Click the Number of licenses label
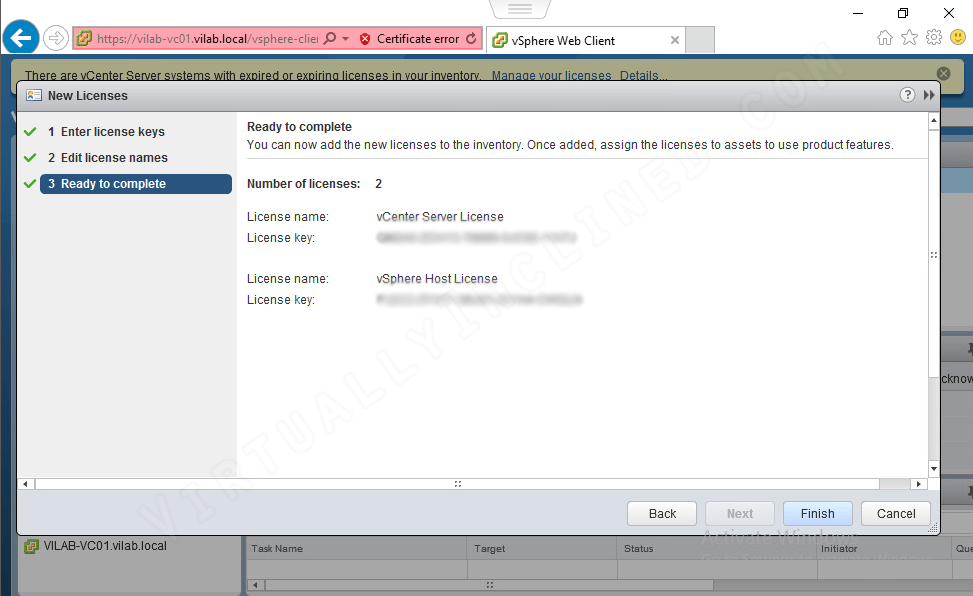Image resolution: width=973 pixels, height=596 pixels. [x=303, y=184]
